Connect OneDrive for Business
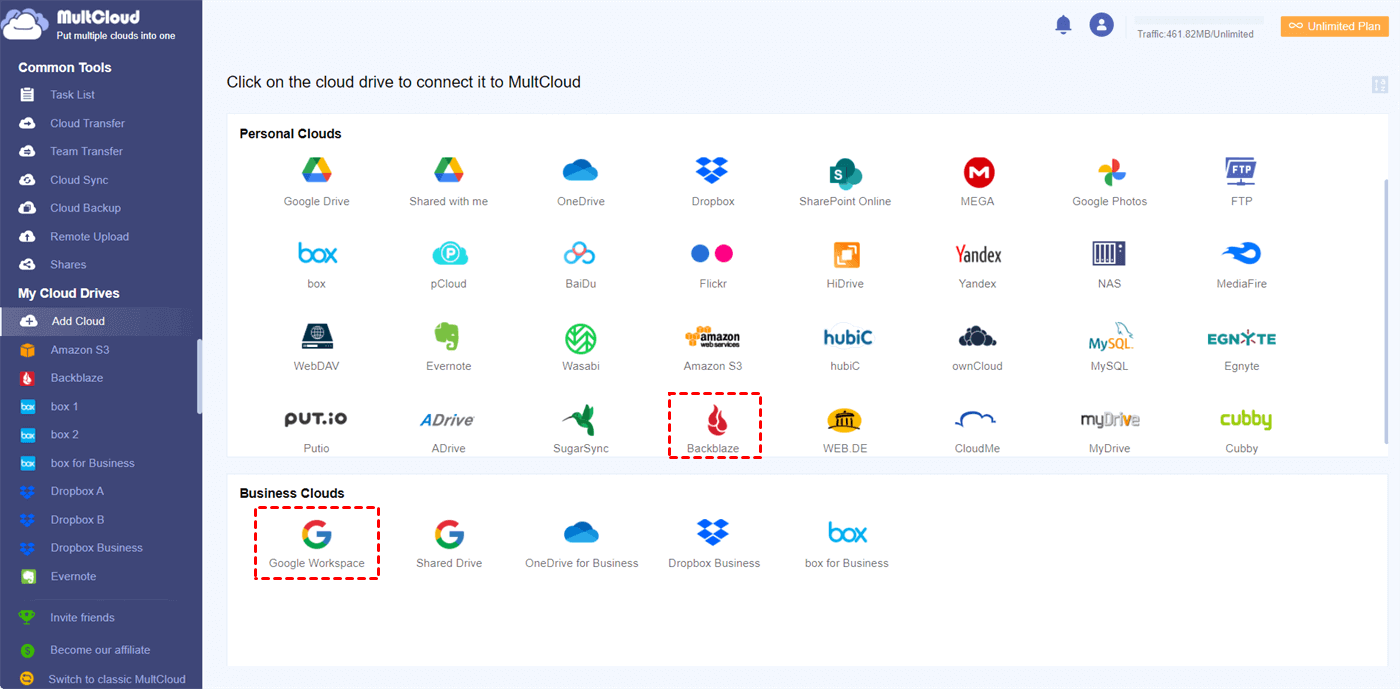The height and width of the screenshot is (689, 1400). pos(581,544)
